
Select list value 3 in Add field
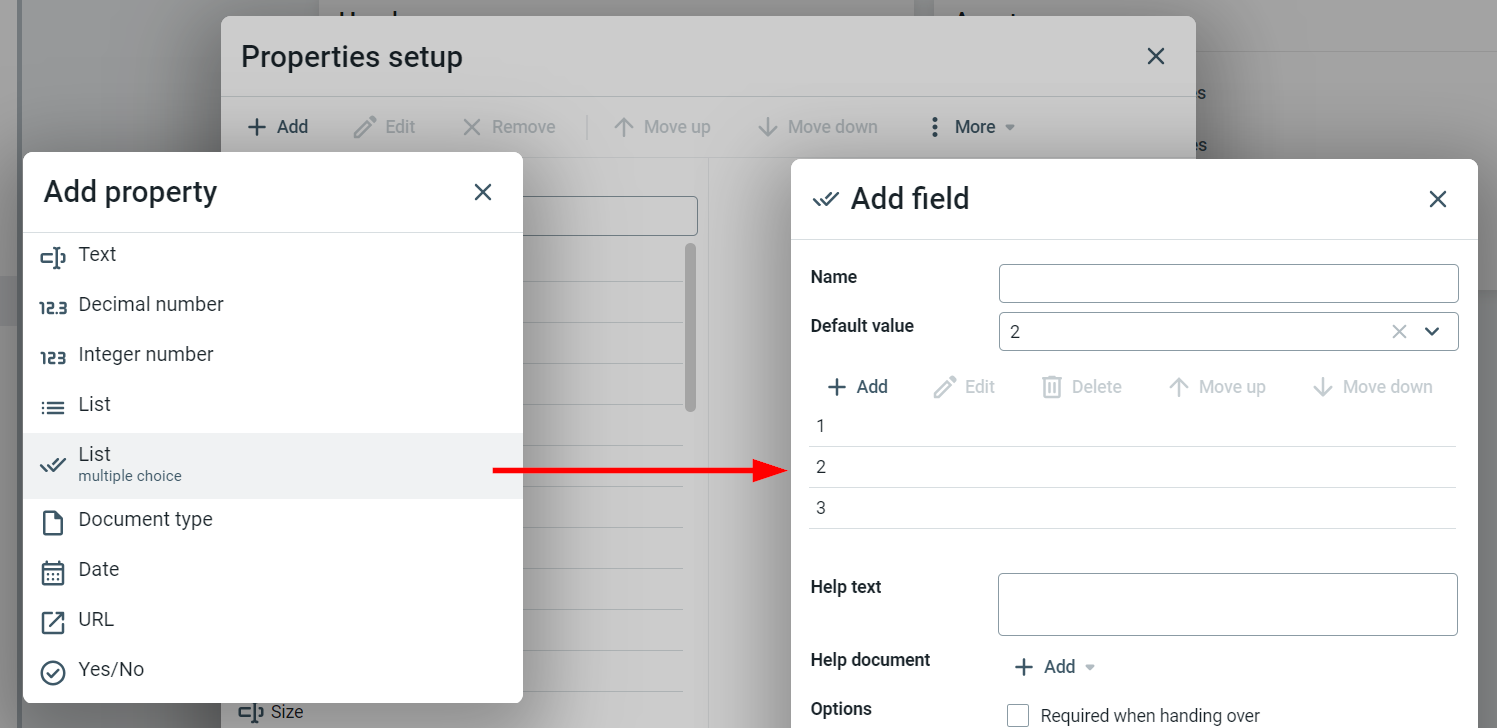coord(1131,508)
